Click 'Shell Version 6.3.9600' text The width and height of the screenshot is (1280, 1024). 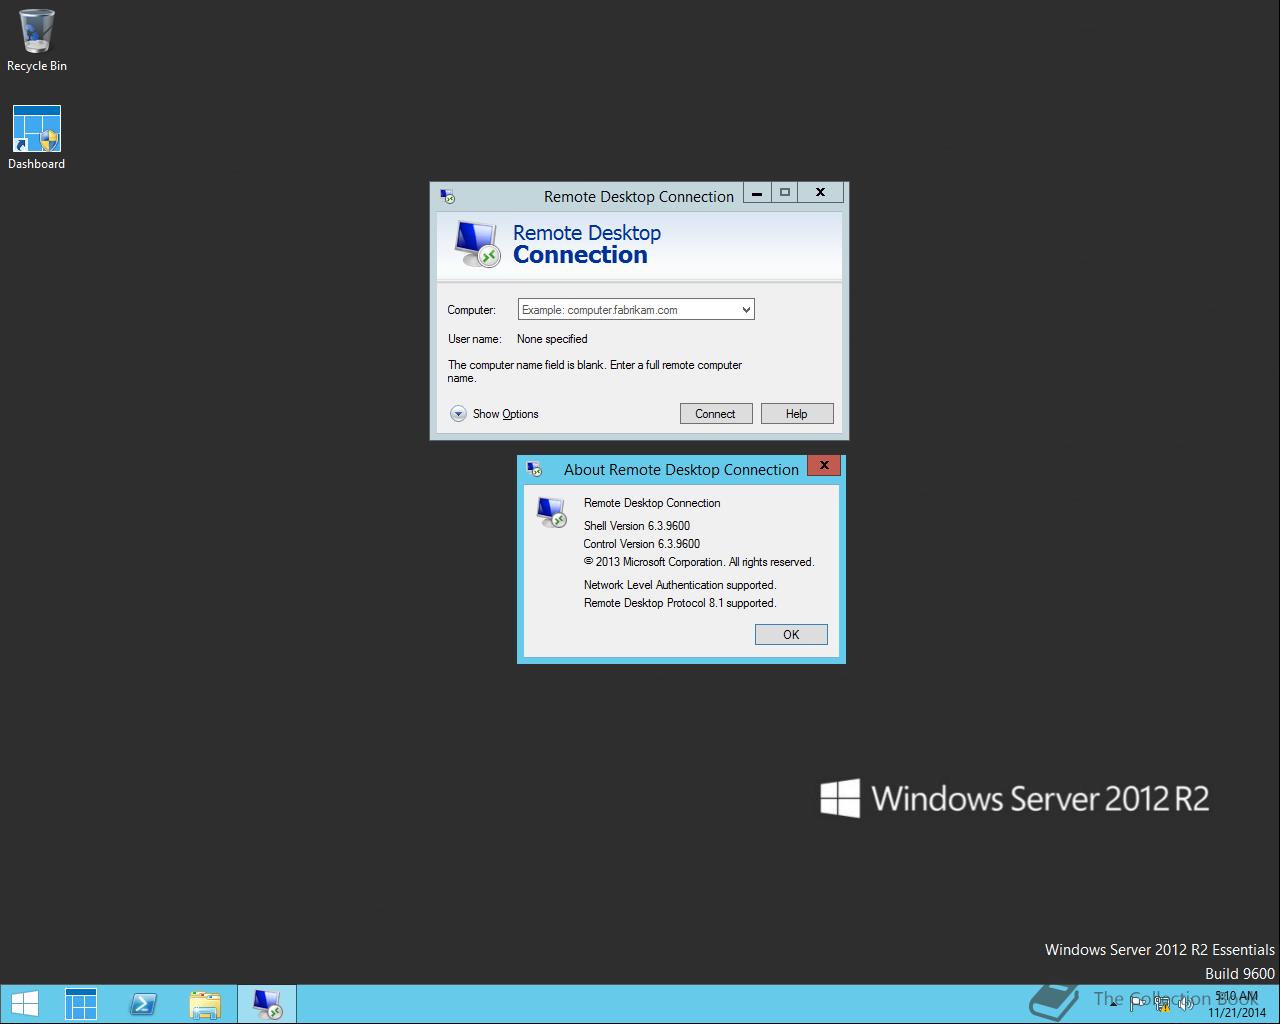tap(637, 526)
